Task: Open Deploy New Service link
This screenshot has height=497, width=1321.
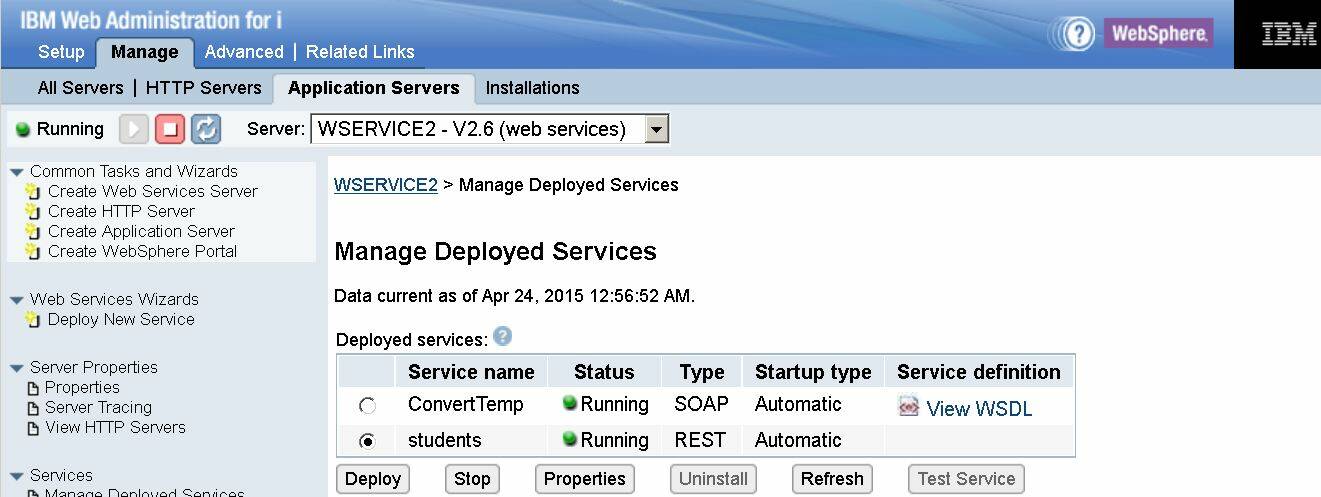Action: click(x=121, y=319)
